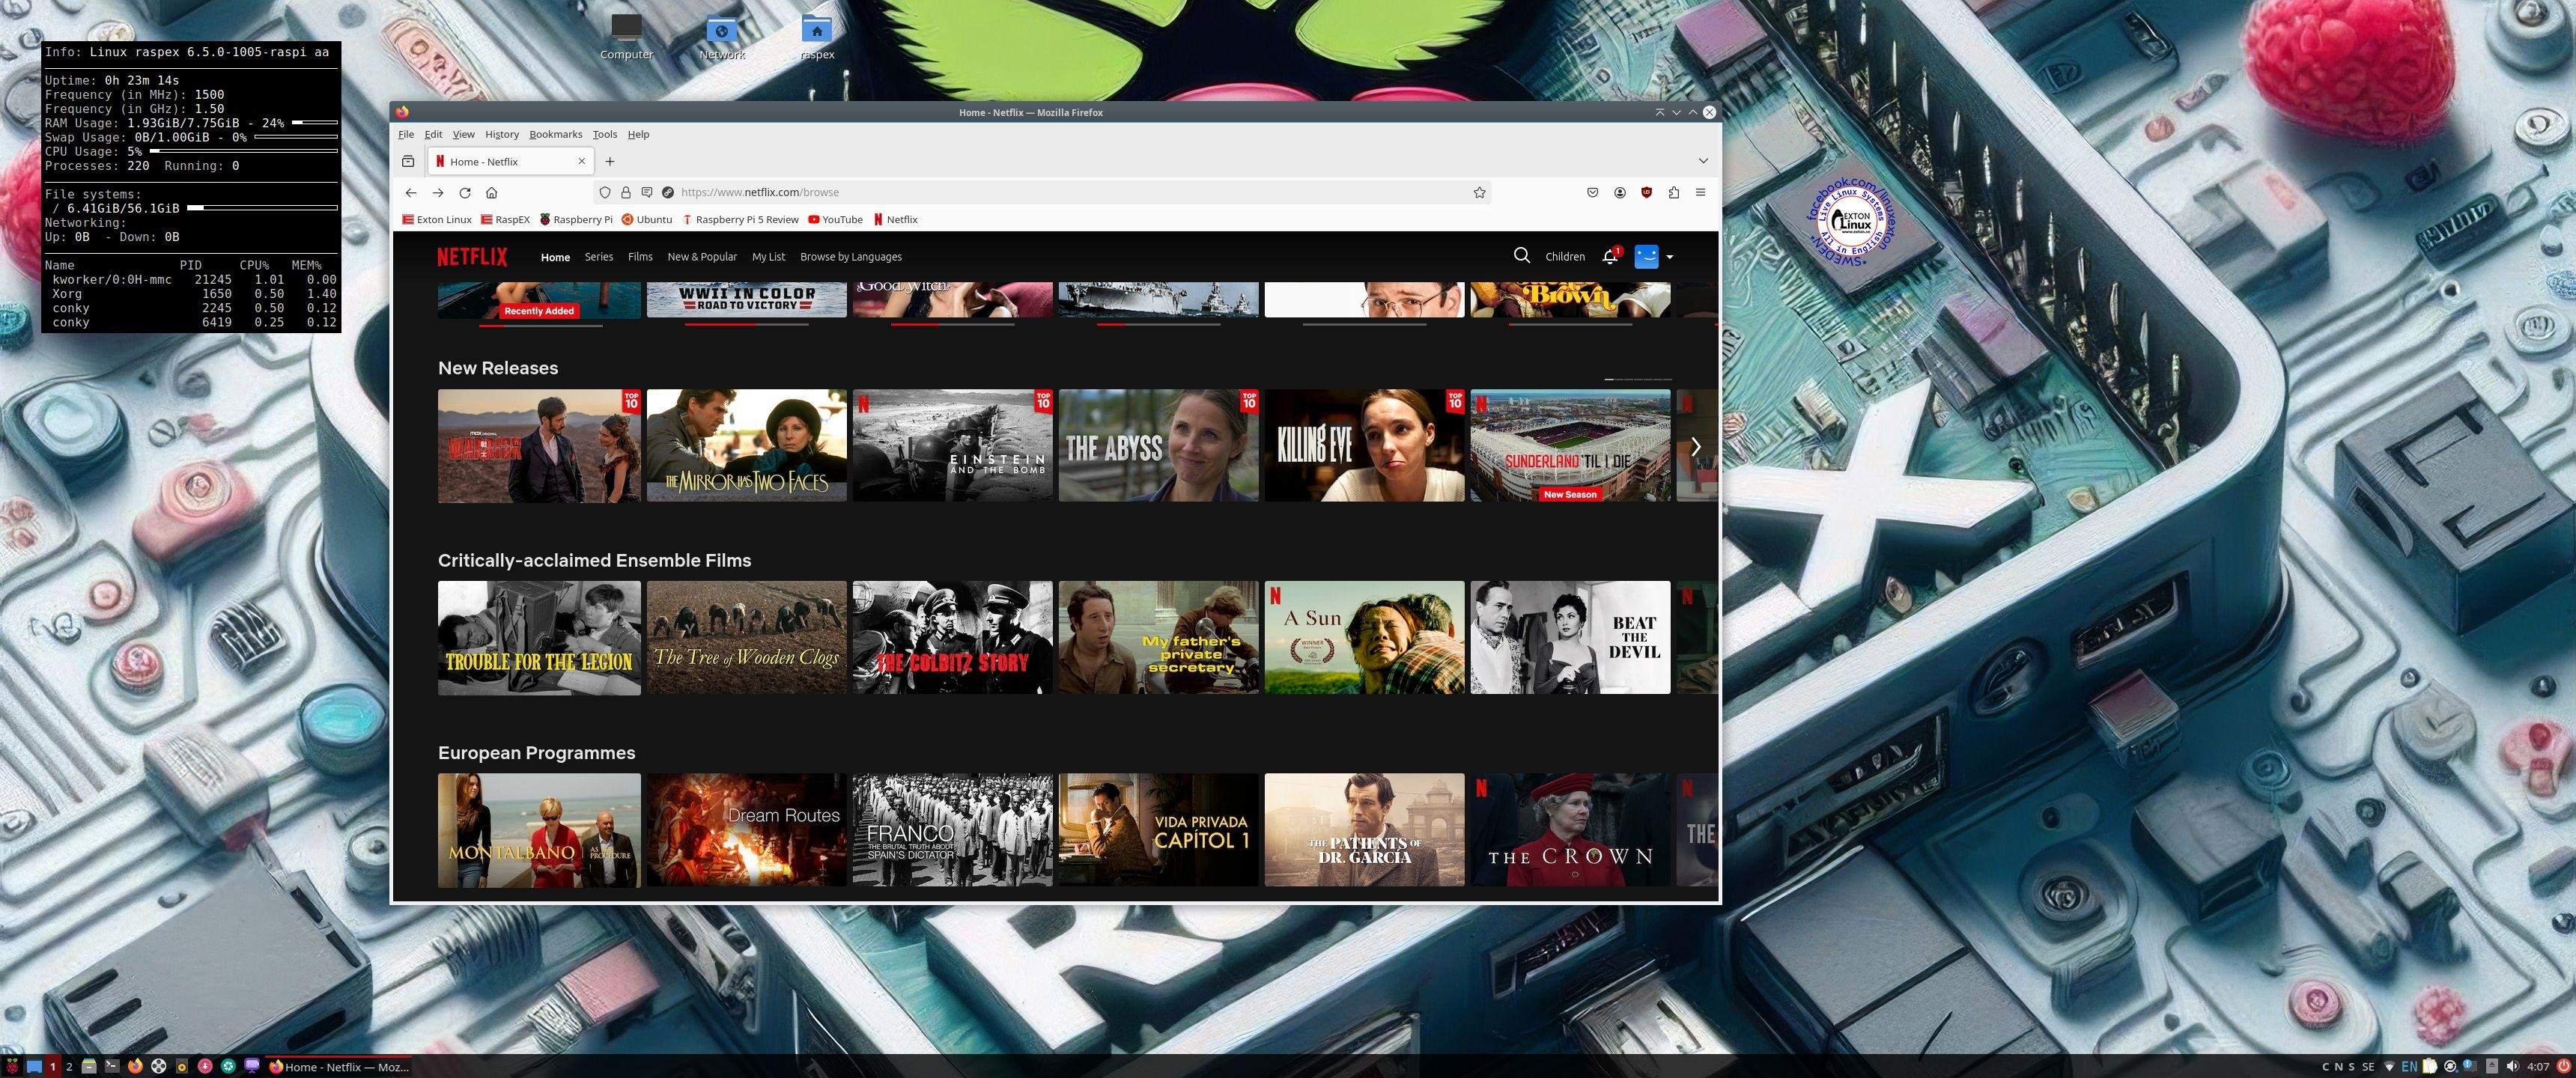Open Firefox home page icon
The width and height of the screenshot is (2576, 1078).
(491, 192)
